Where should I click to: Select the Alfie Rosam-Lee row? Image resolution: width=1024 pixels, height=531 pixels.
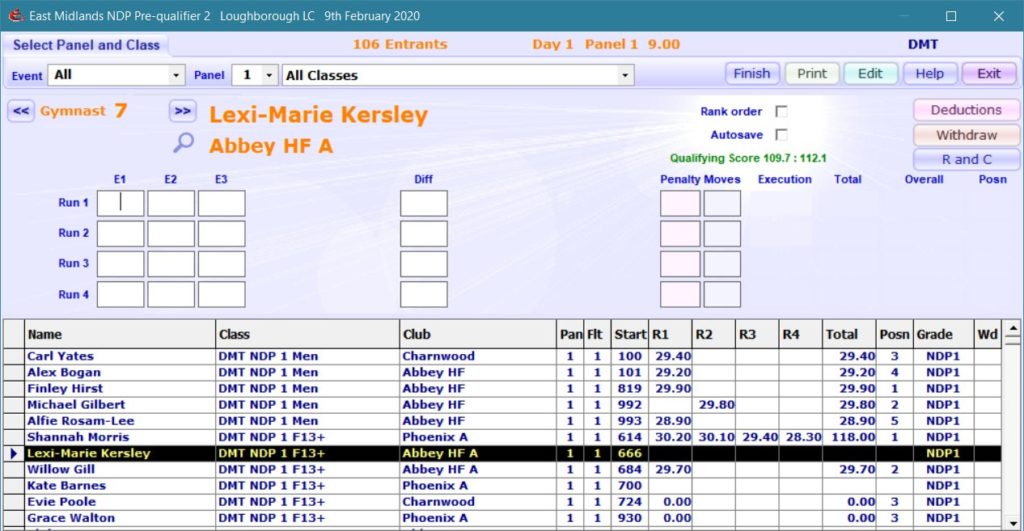point(503,421)
